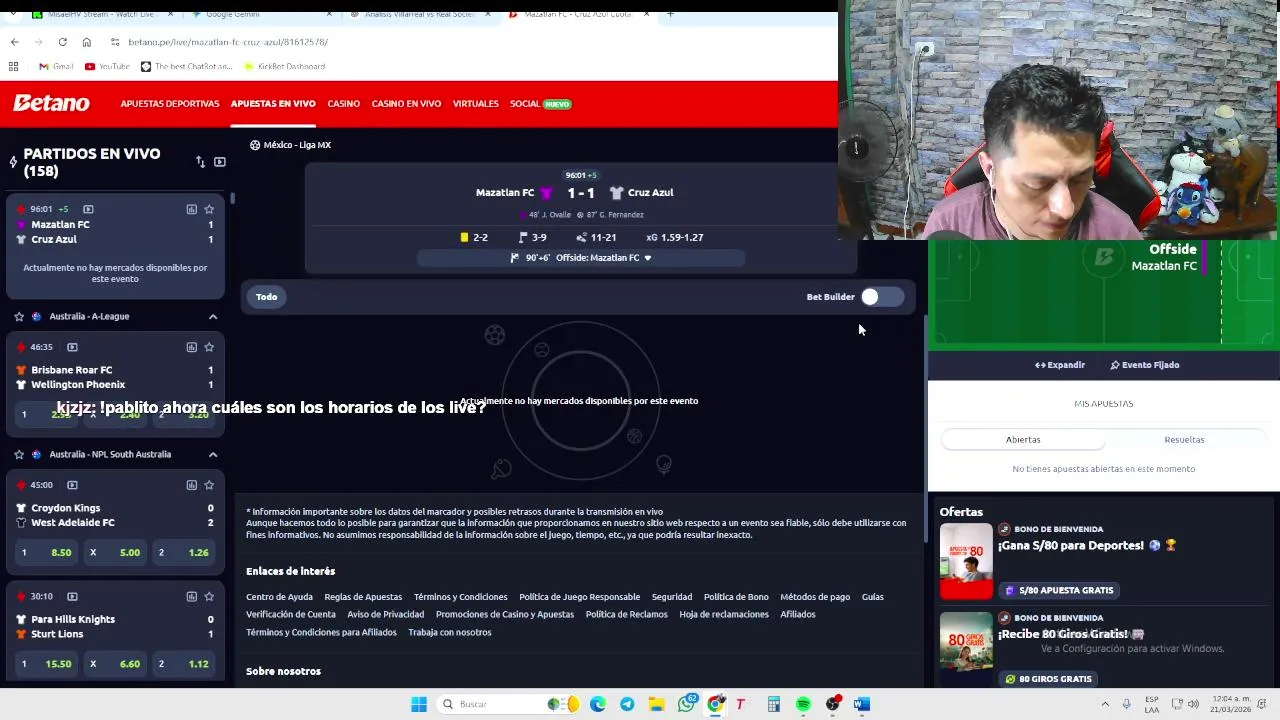Open Centro de Ayuda link

(279, 597)
